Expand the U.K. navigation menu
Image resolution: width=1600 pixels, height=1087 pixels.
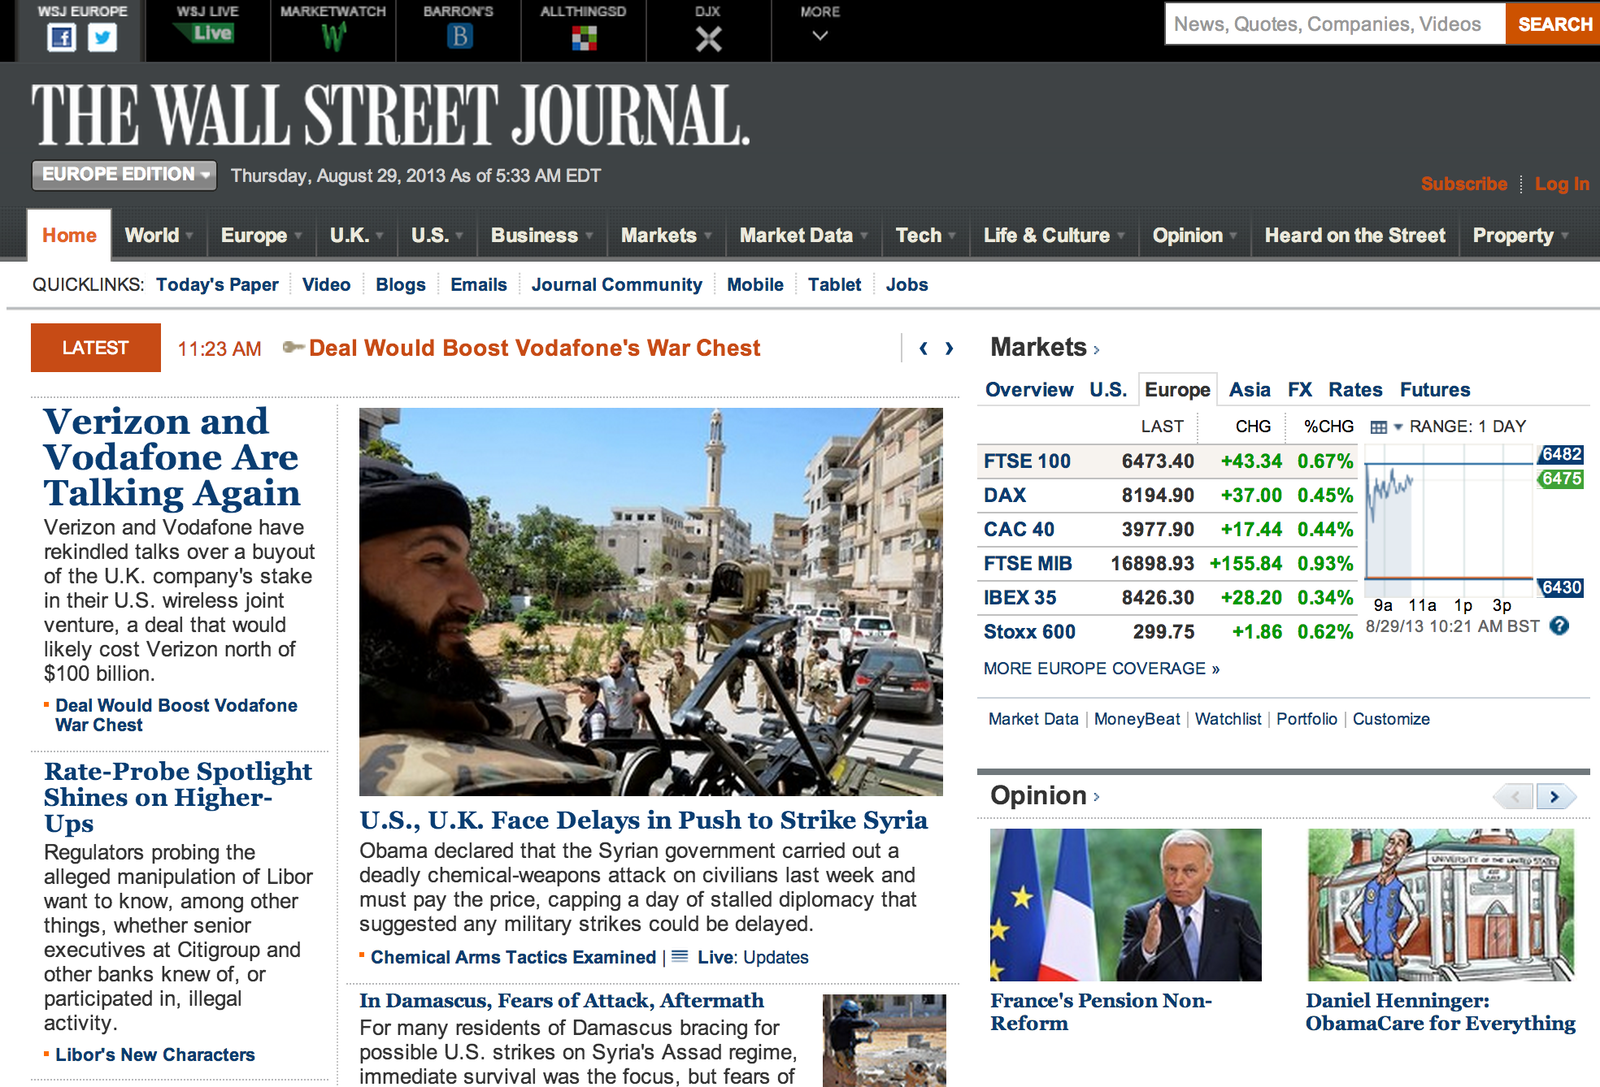tap(356, 235)
